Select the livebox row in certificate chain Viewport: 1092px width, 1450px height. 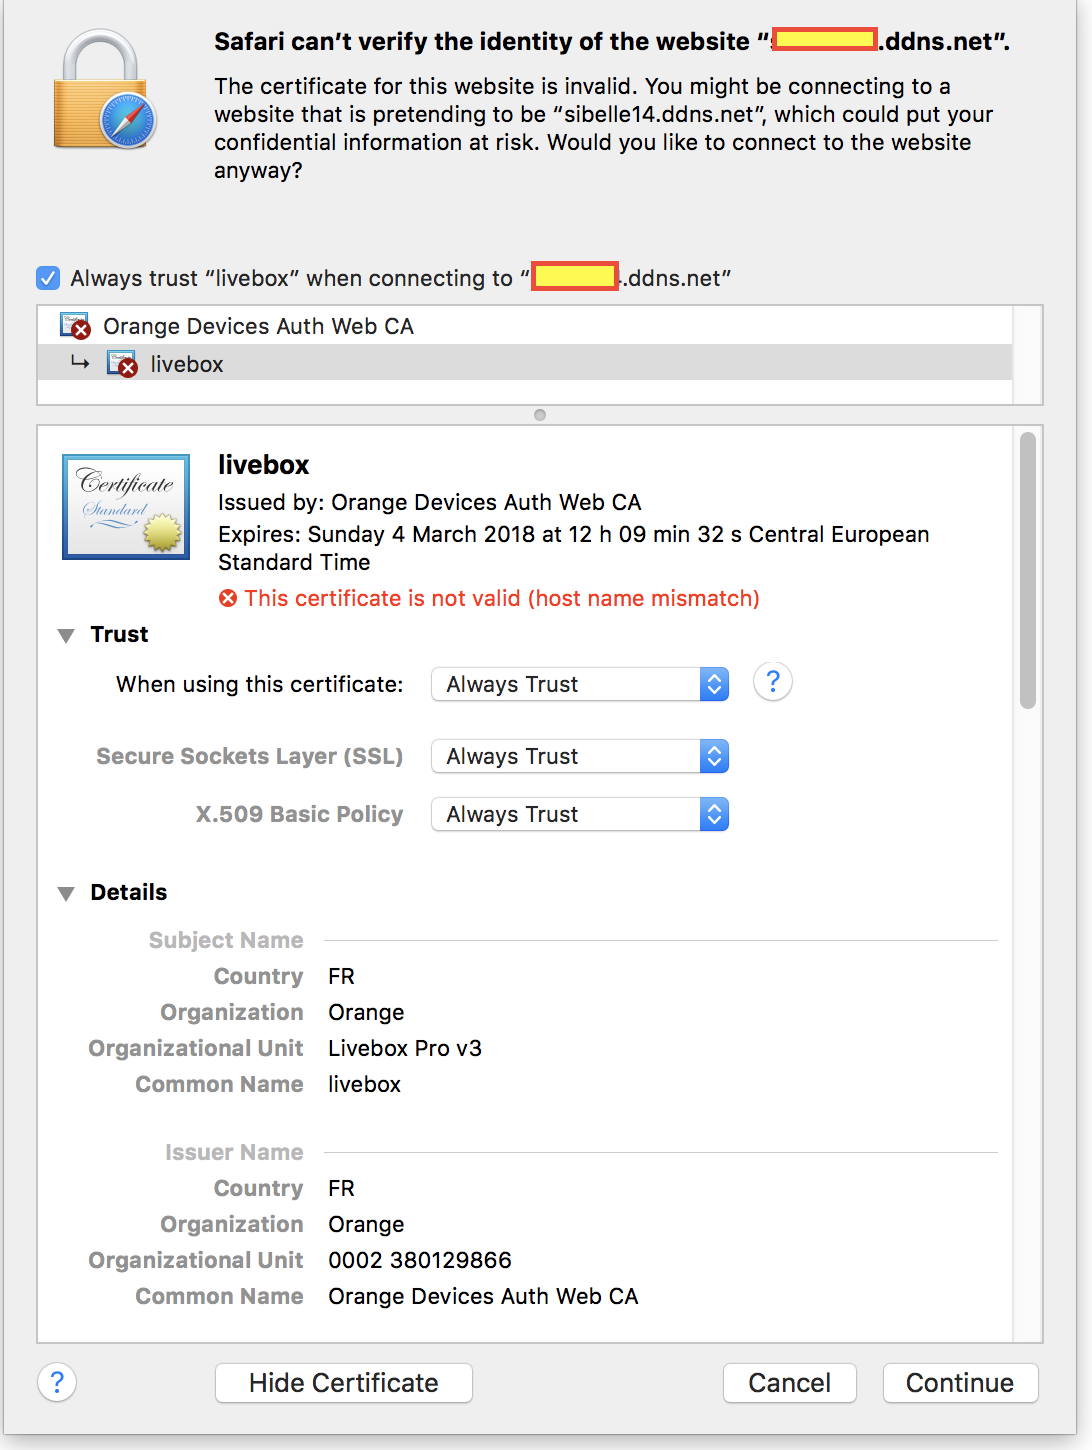187,364
